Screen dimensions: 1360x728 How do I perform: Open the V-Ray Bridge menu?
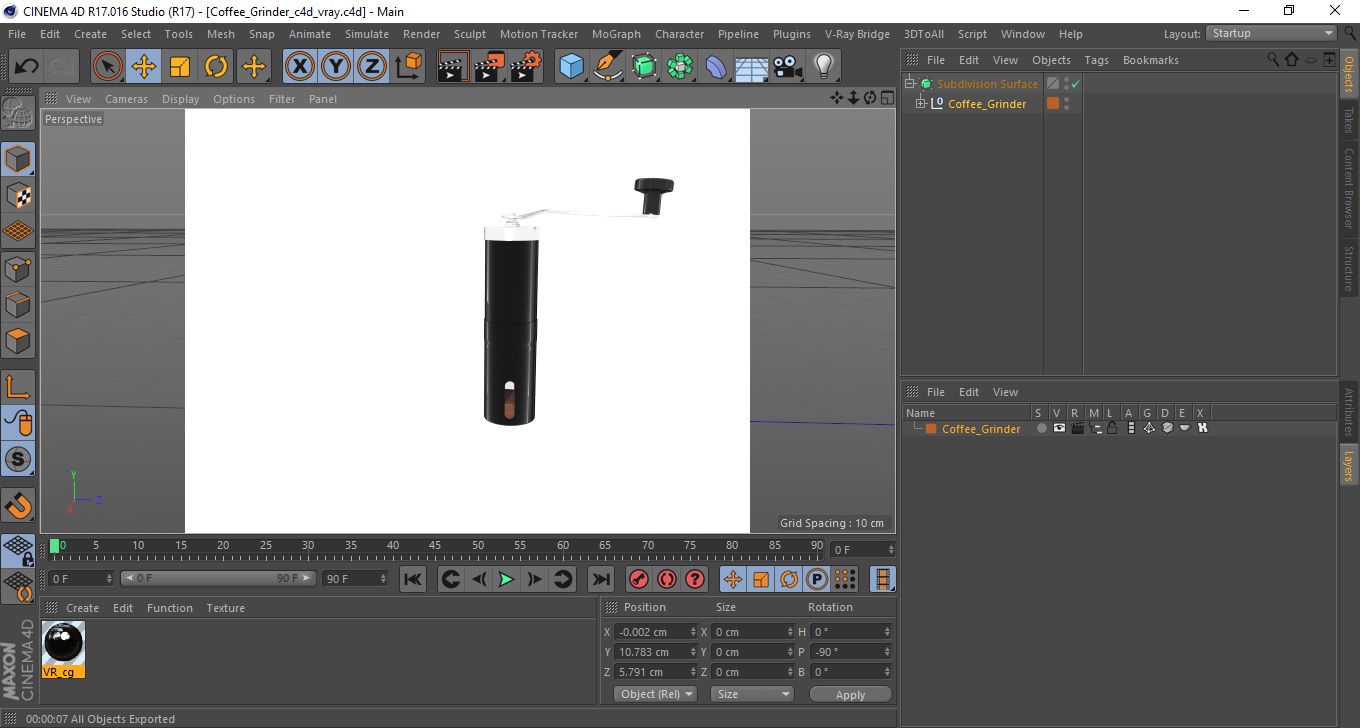coord(857,34)
